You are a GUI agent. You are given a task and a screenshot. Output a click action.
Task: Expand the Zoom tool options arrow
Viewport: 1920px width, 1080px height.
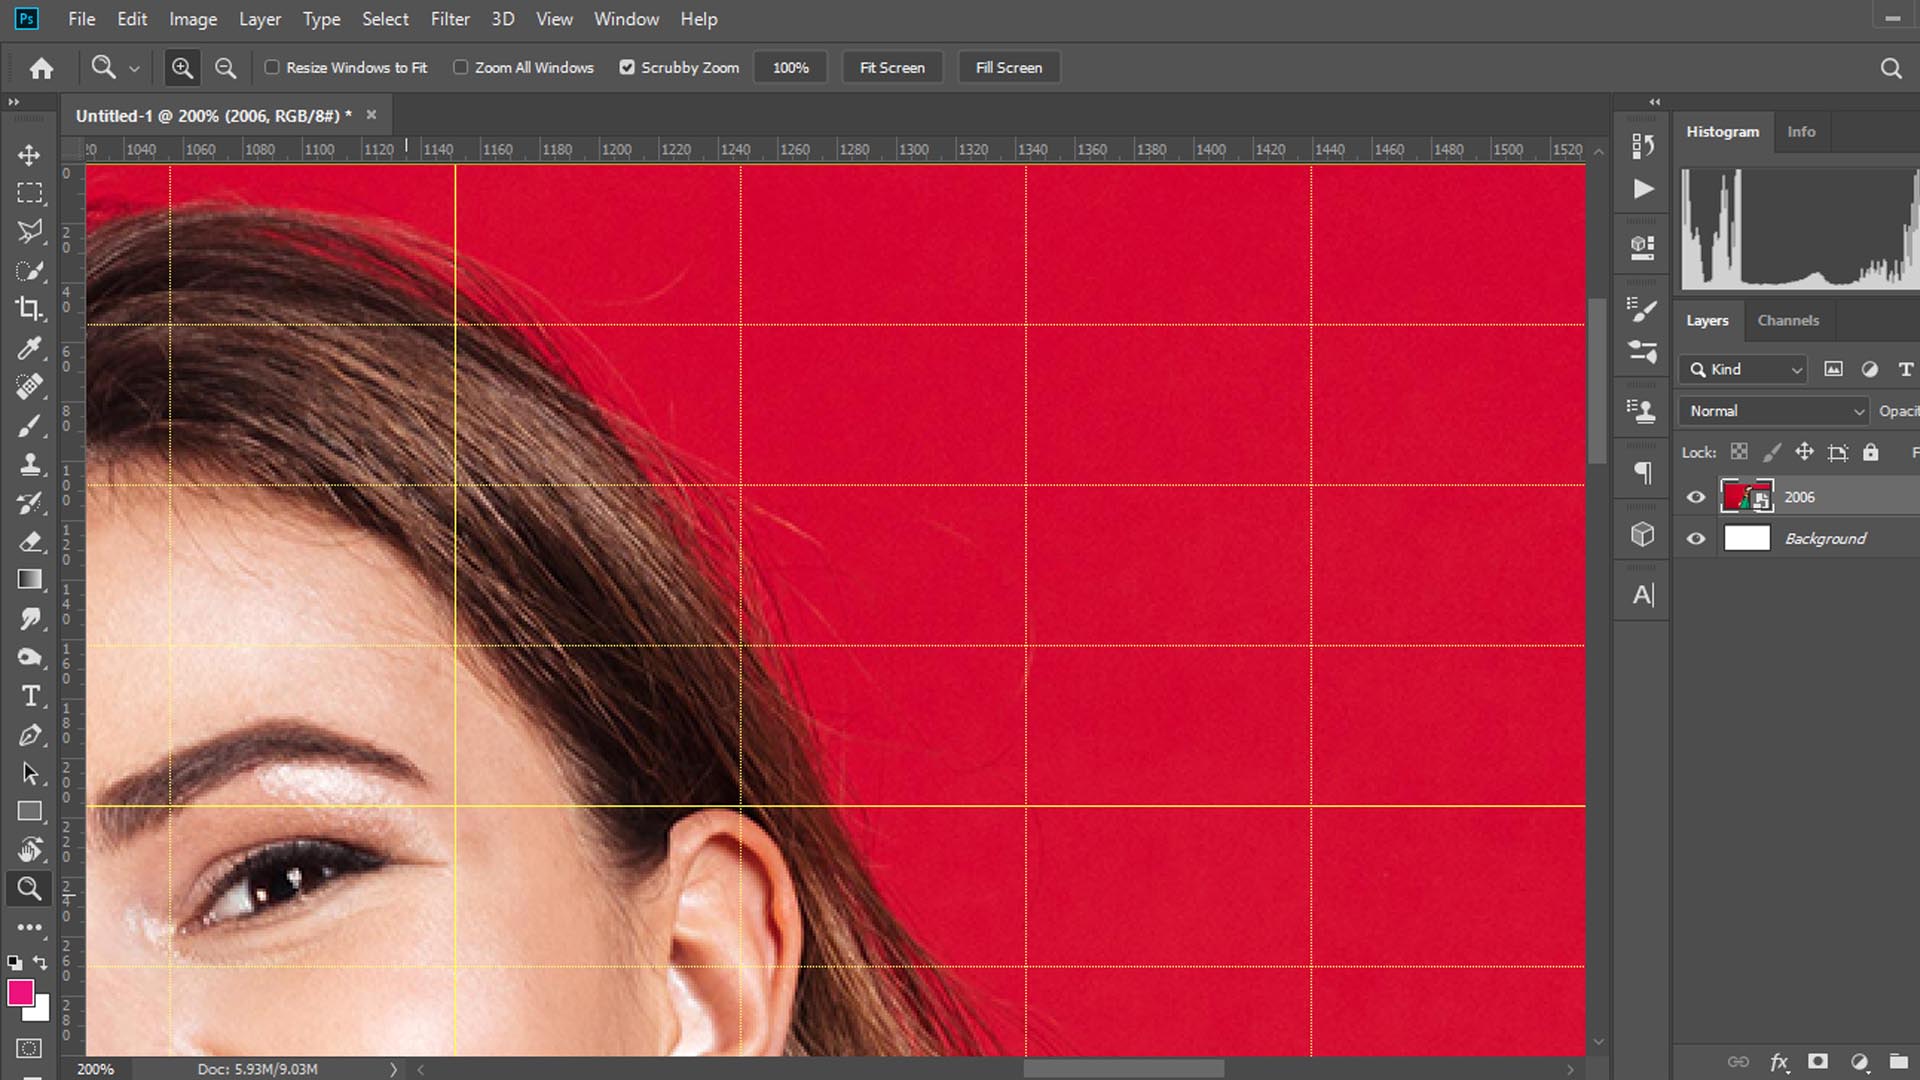[134, 68]
